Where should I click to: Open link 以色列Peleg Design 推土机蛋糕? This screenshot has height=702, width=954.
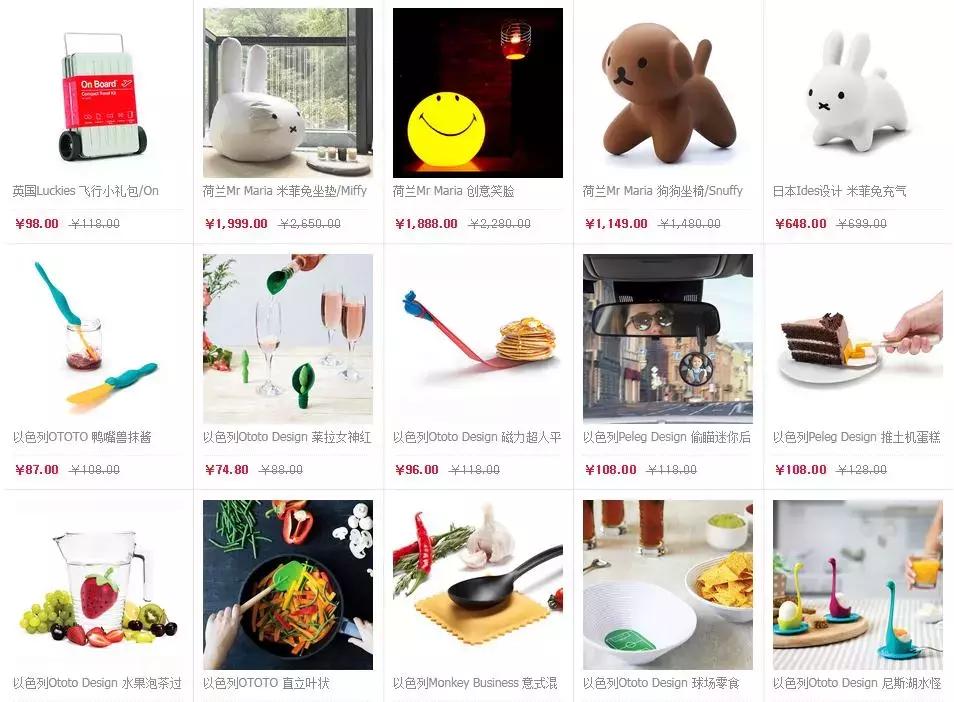click(x=857, y=437)
